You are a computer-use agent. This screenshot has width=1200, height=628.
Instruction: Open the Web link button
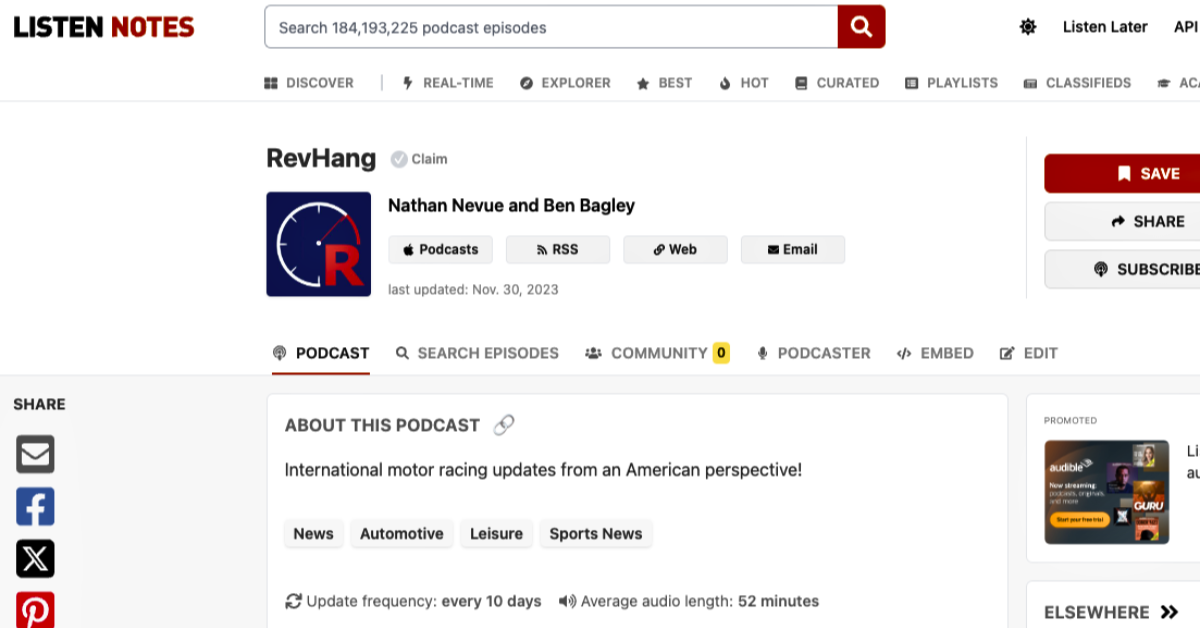click(x=675, y=250)
